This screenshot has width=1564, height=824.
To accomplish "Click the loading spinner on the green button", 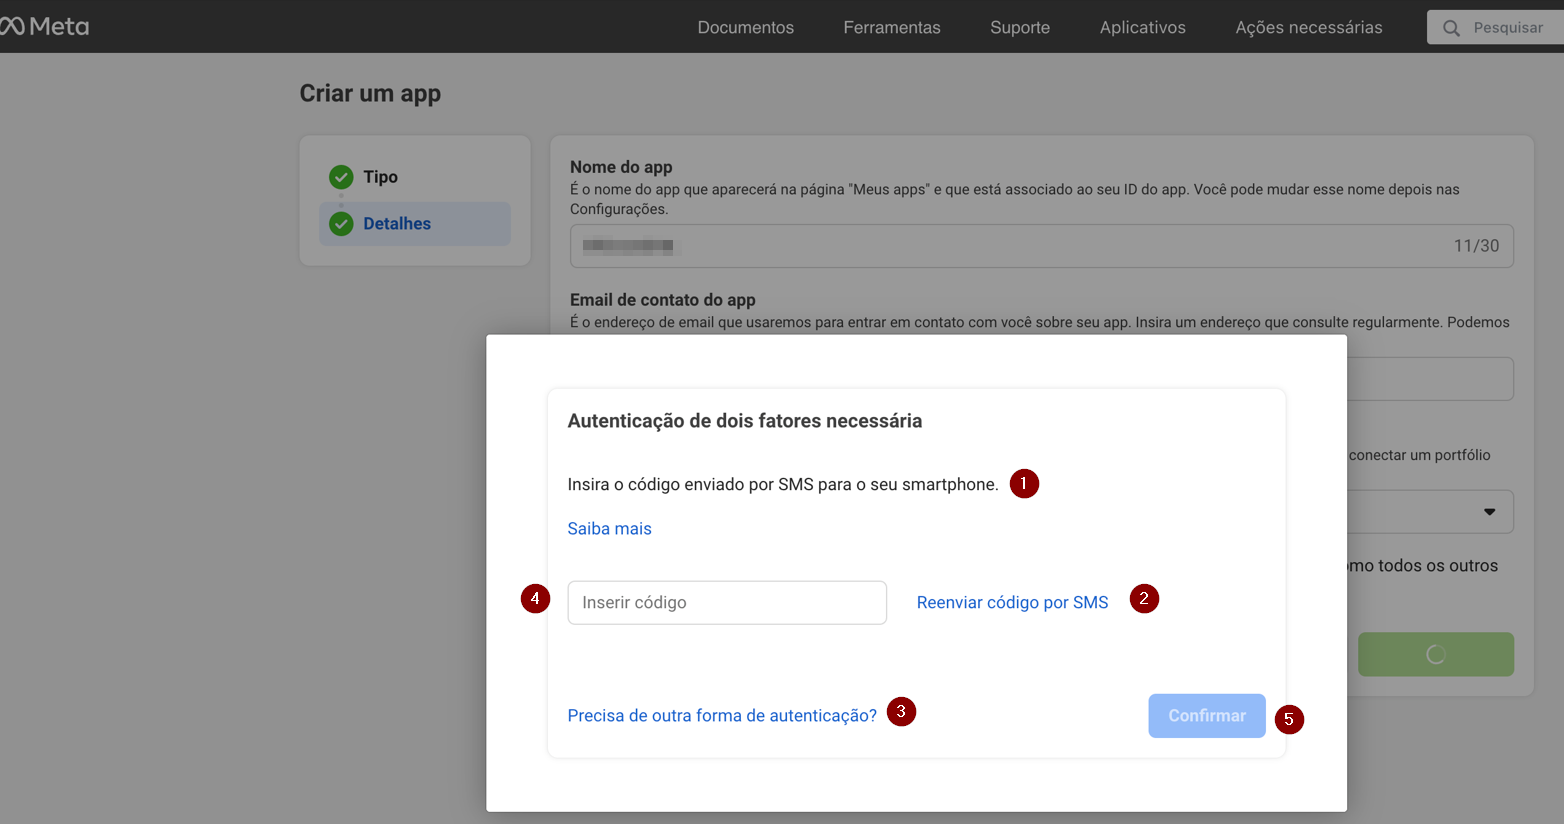I will click(1435, 654).
